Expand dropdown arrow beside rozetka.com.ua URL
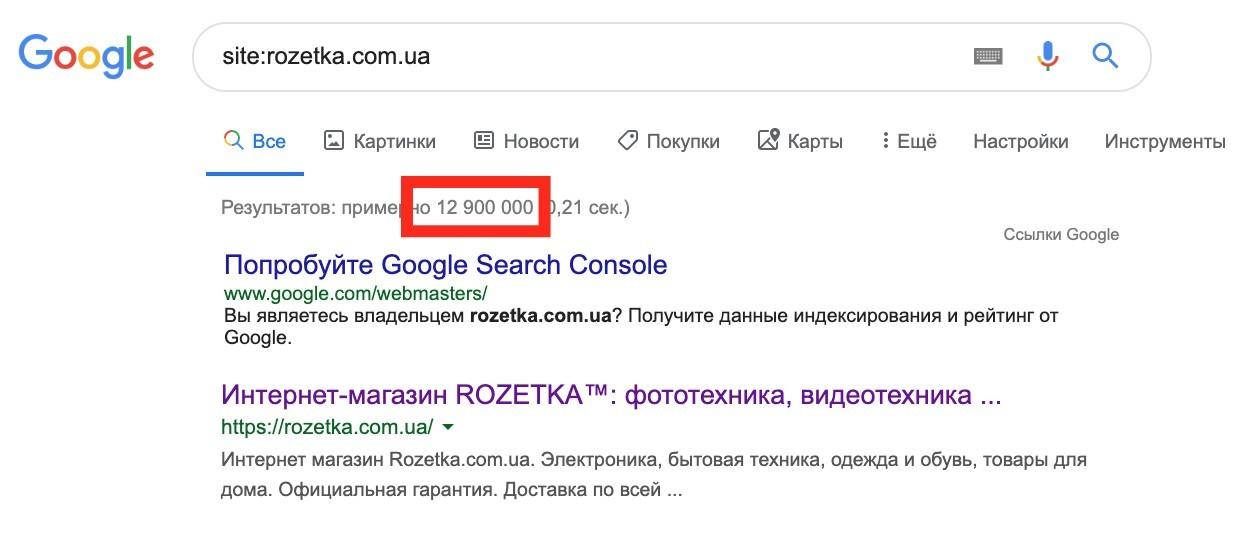Image resolution: width=1254 pixels, height=536 pixels. pyautogui.click(x=448, y=427)
